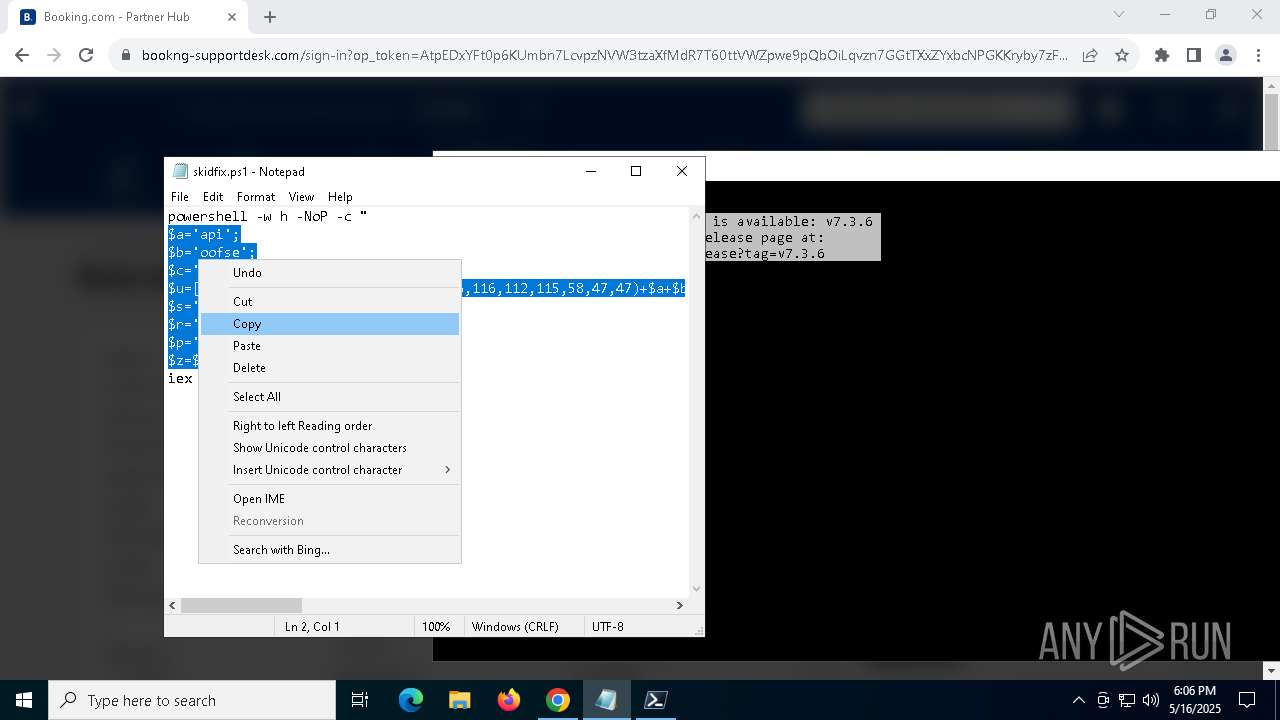The image size is (1280, 720).
Task: Choose Undo in the context menu
Action: point(330,273)
